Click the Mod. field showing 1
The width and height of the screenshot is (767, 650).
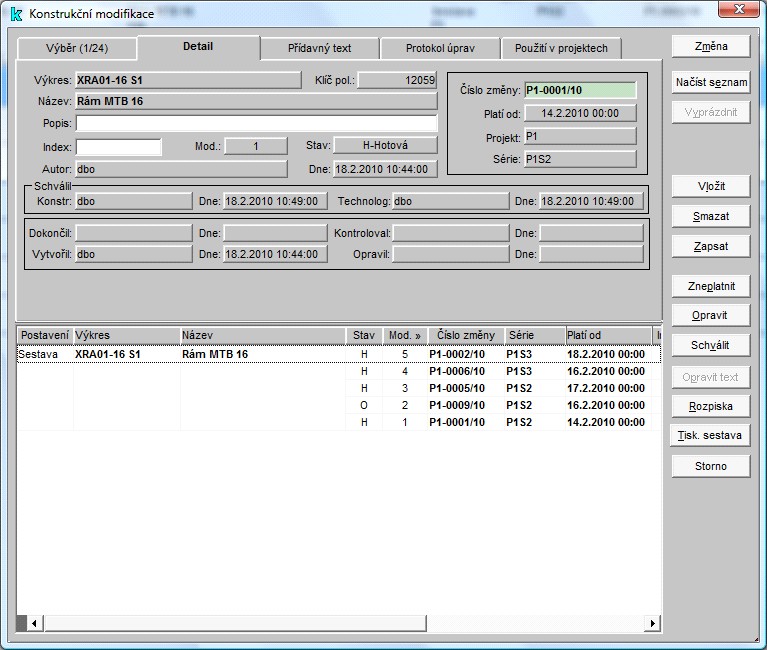coord(256,146)
